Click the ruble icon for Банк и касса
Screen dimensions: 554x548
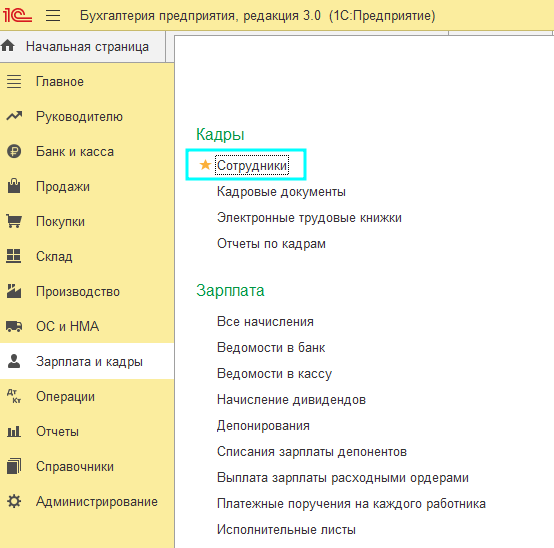click(14, 152)
